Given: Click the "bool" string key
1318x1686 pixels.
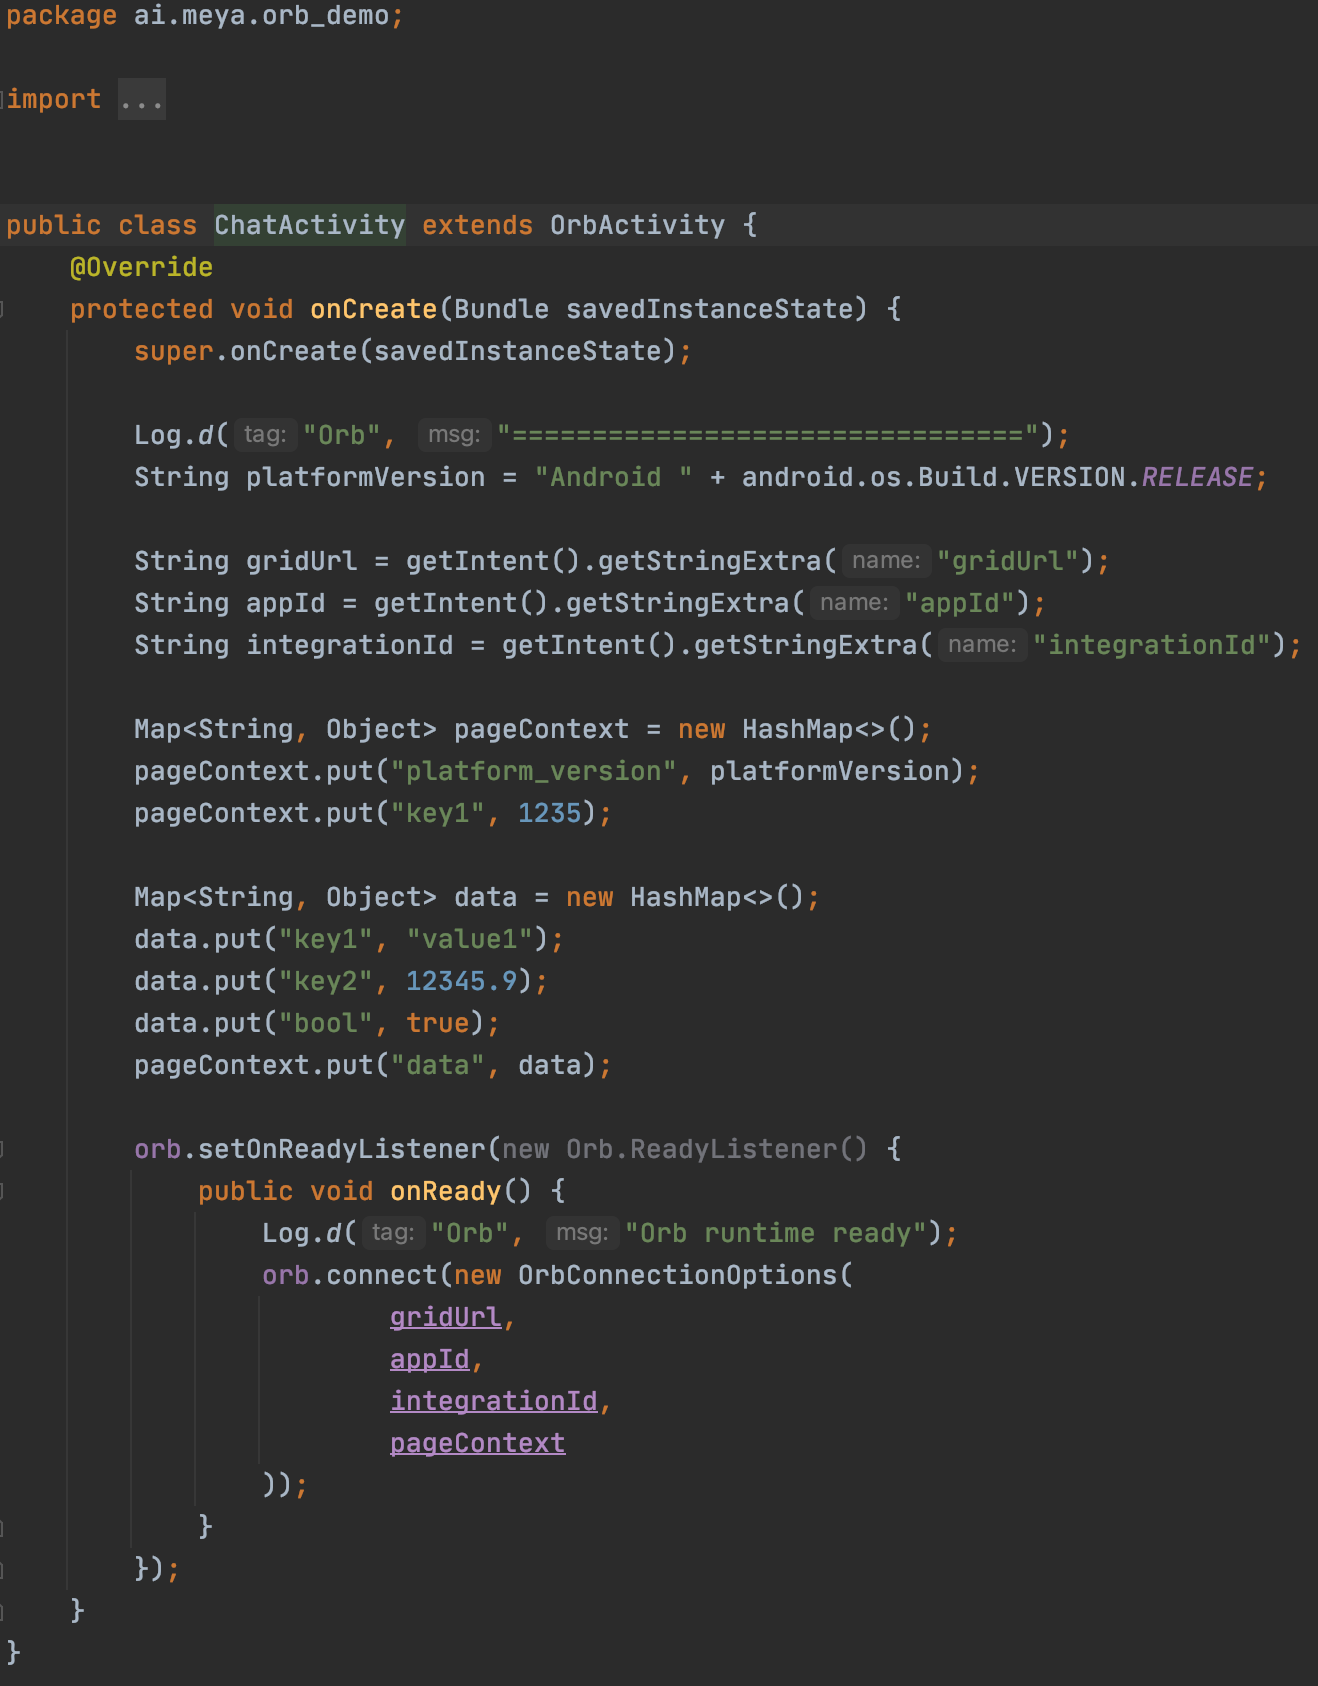Looking at the screenshot, I should click(325, 1023).
